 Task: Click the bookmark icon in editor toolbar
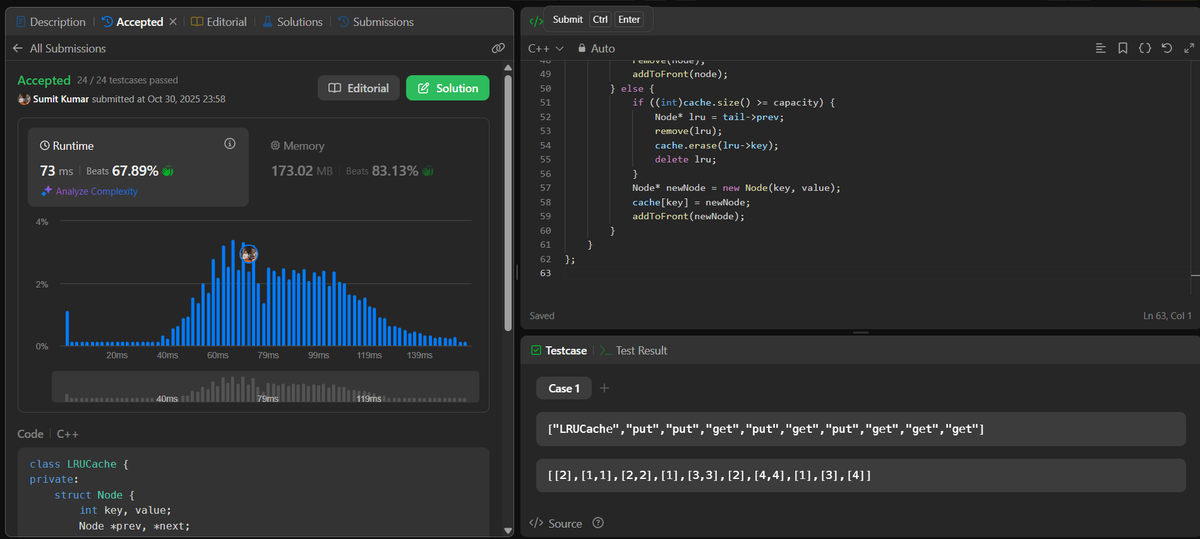pyautogui.click(x=1123, y=48)
